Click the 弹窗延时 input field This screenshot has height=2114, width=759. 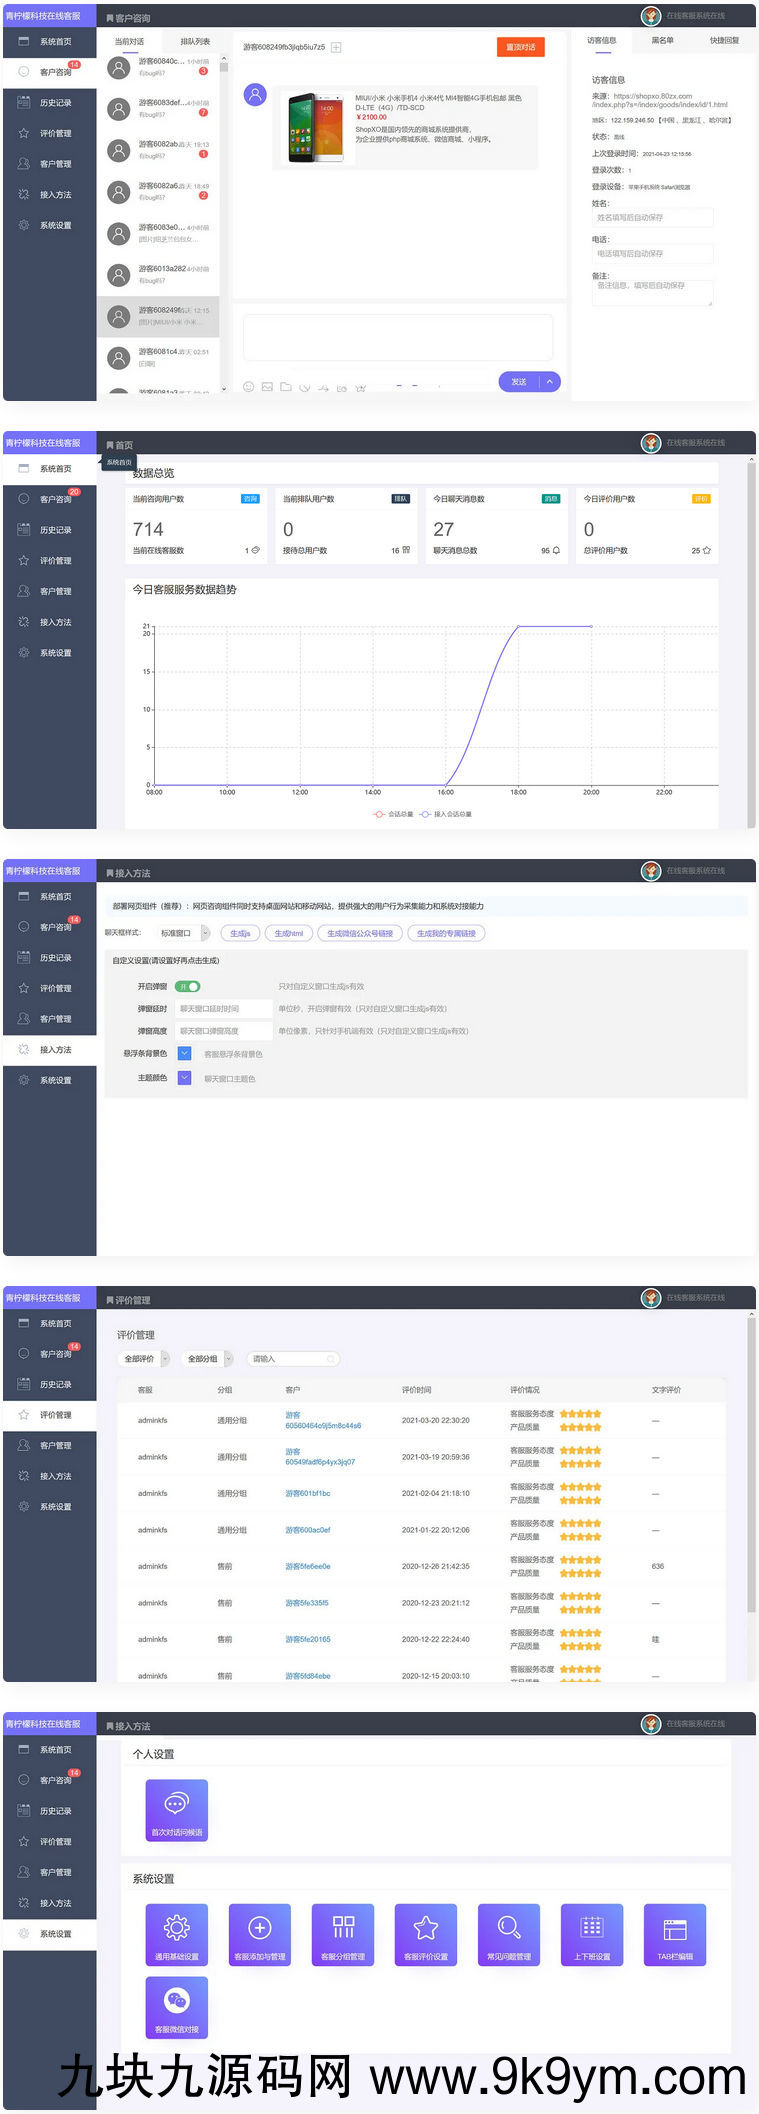(223, 1009)
